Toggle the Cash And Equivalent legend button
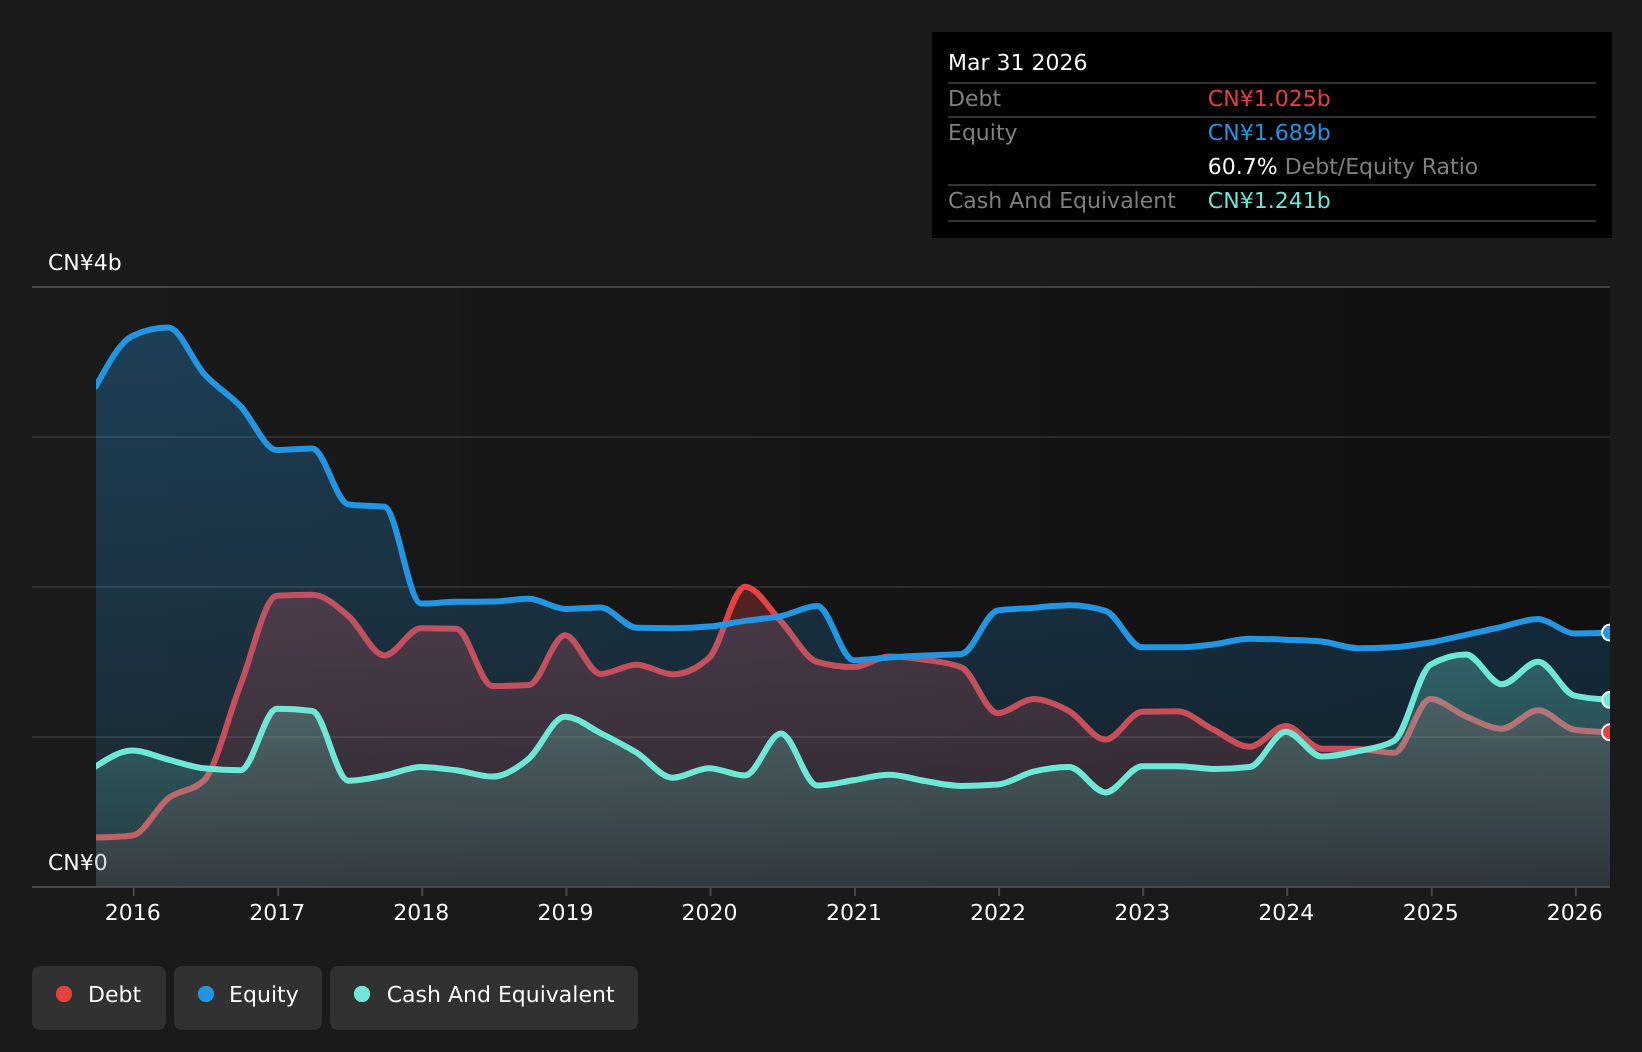1642x1052 pixels. pos(484,997)
